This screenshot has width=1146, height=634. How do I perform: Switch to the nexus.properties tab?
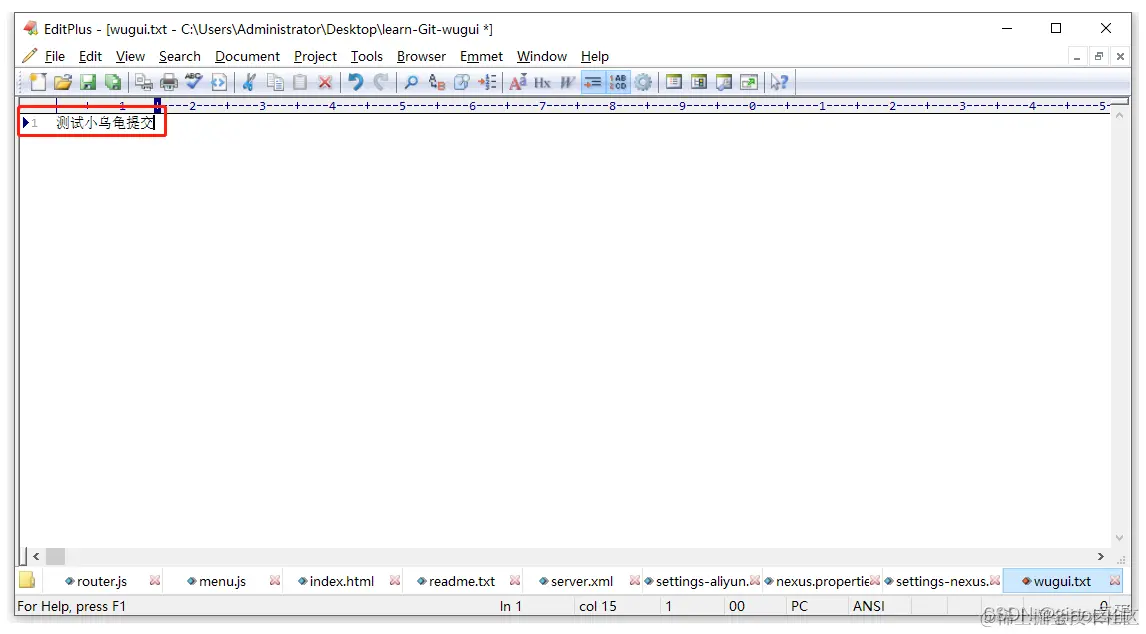(x=821, y=581)
